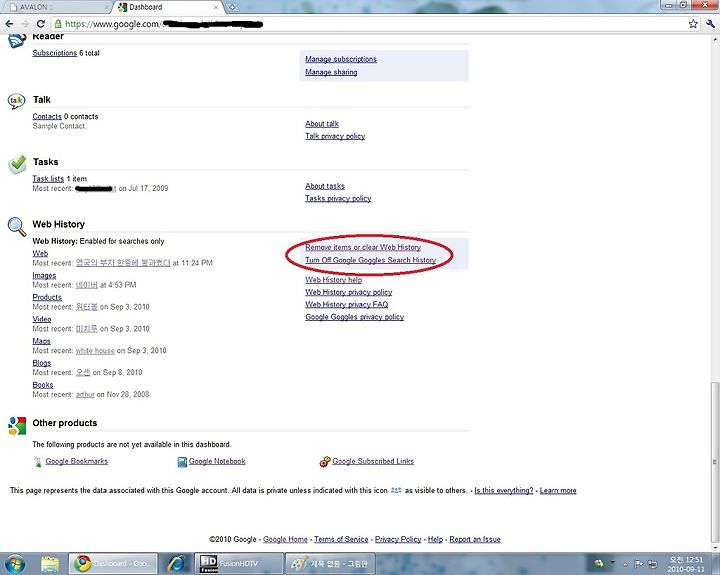Image resolution: width=720 pixels, height=575 pixels.
Task: Click the Google Notebook icon
Action: [182, 462]
